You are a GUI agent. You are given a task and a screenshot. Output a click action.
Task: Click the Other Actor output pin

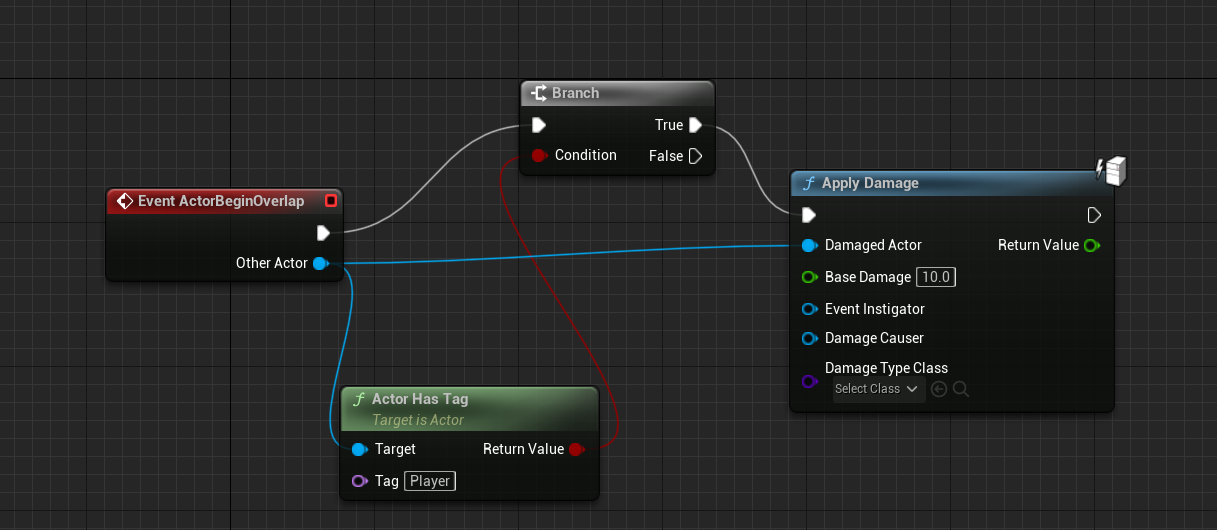[320, 263]
